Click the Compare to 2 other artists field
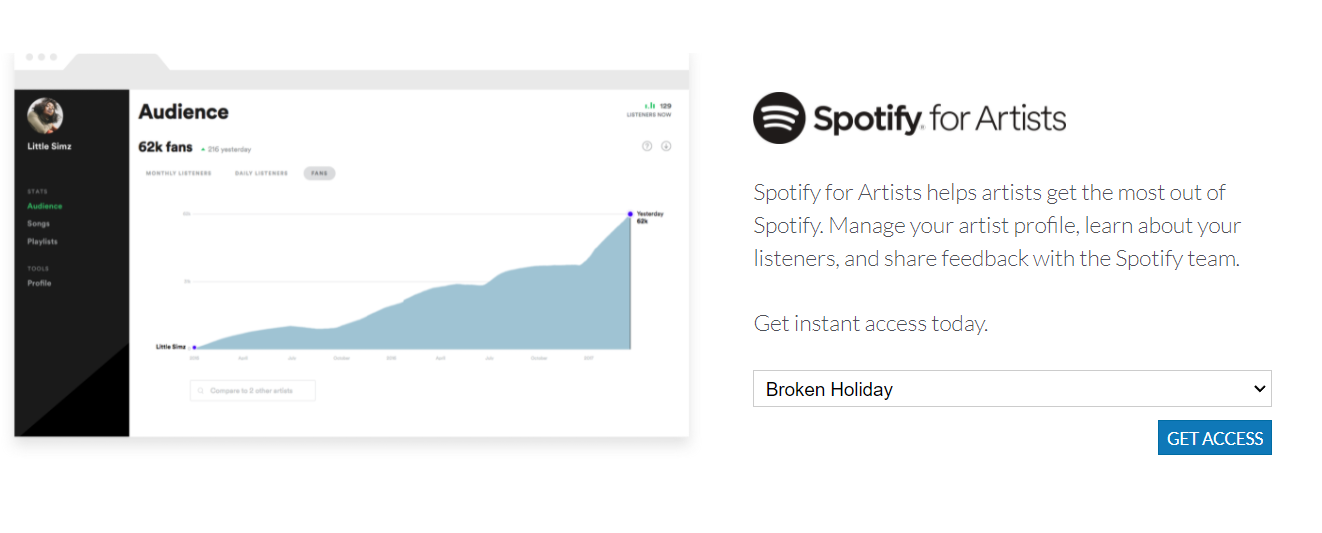Image resolution: width=1322 pixels, height=533 pixels. click(253, 391)
